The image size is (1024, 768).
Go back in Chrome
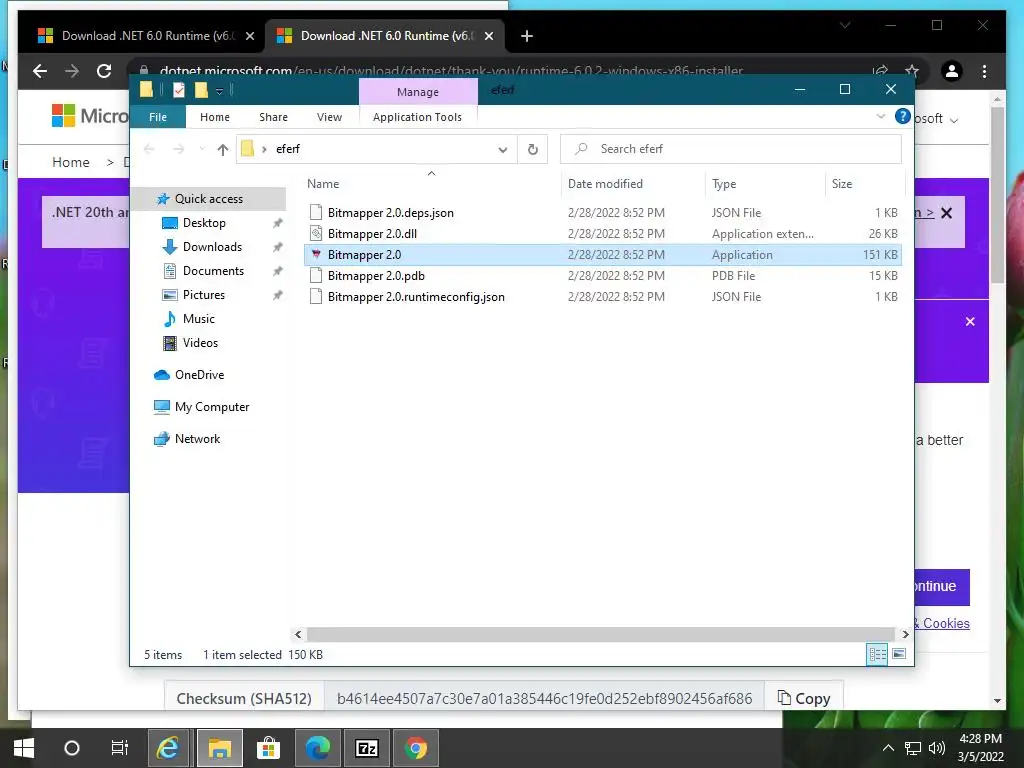pyautogui.click(x=40, y=71)
